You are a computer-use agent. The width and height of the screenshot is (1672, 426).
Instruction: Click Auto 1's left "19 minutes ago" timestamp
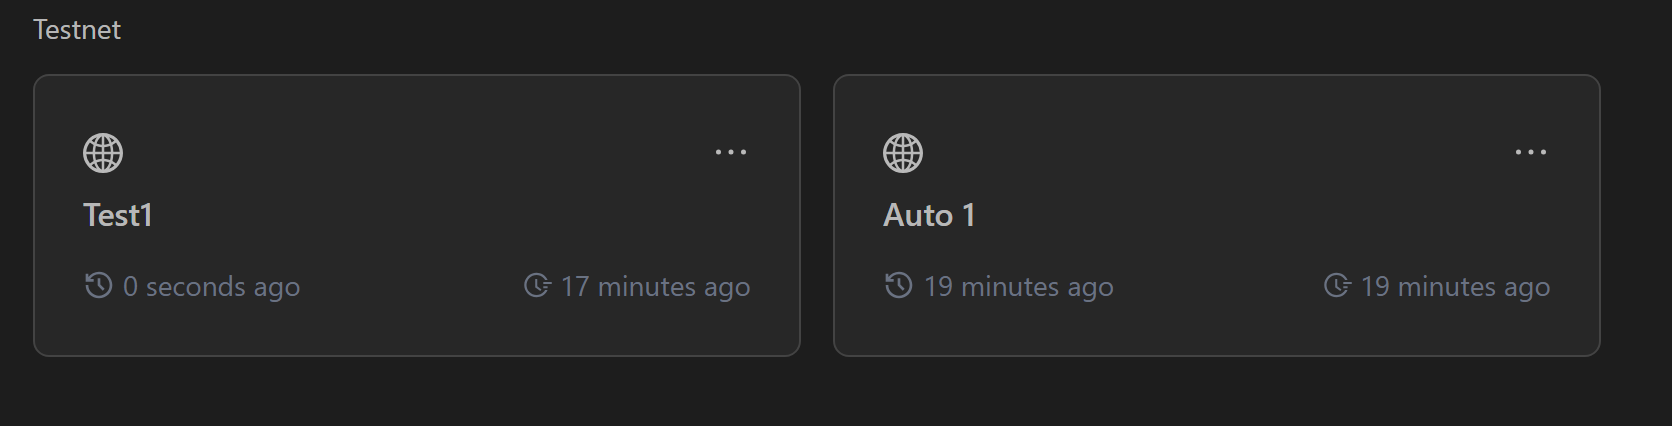point(1018,287)
